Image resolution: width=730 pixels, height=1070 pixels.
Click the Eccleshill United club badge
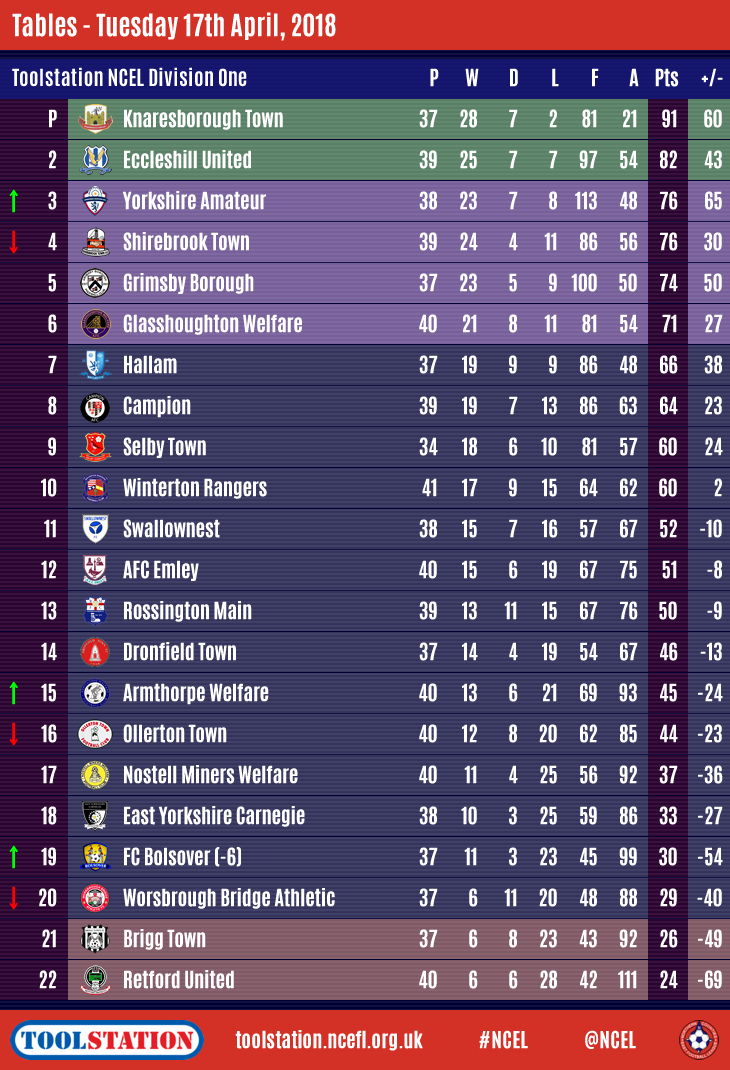(x=95, y=160)
